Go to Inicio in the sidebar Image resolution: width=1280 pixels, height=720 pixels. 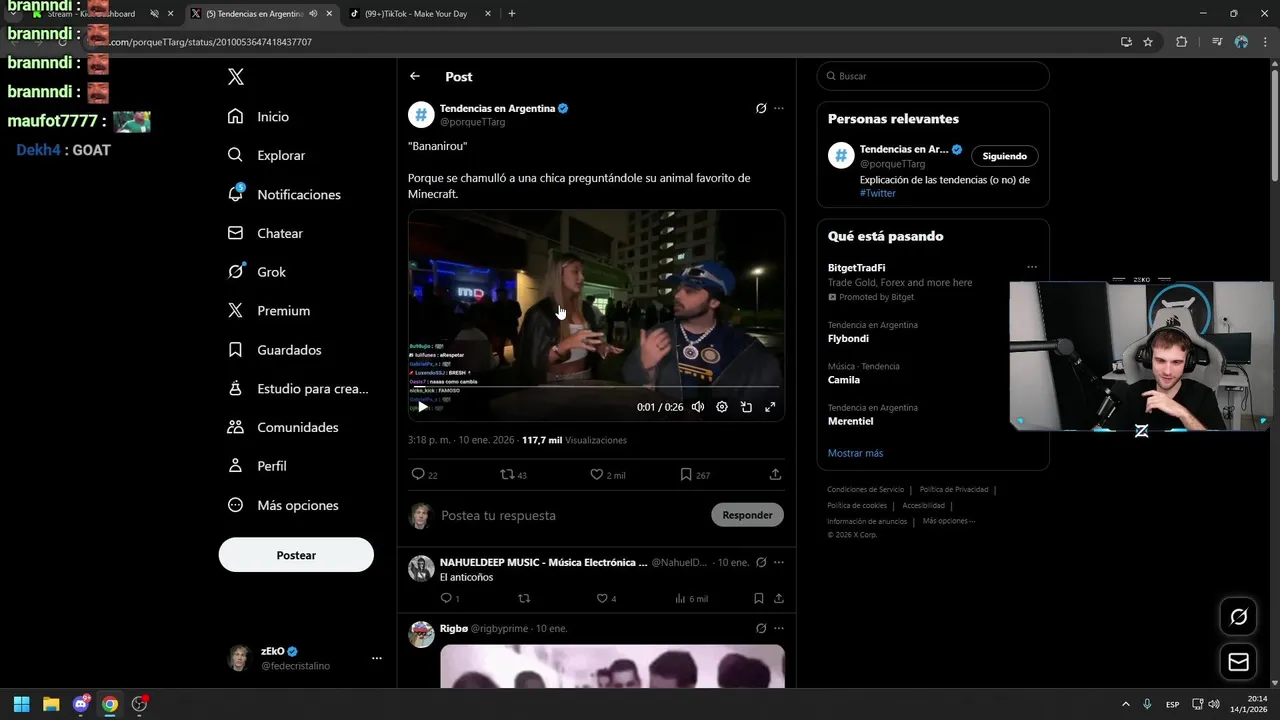(258, 117)
